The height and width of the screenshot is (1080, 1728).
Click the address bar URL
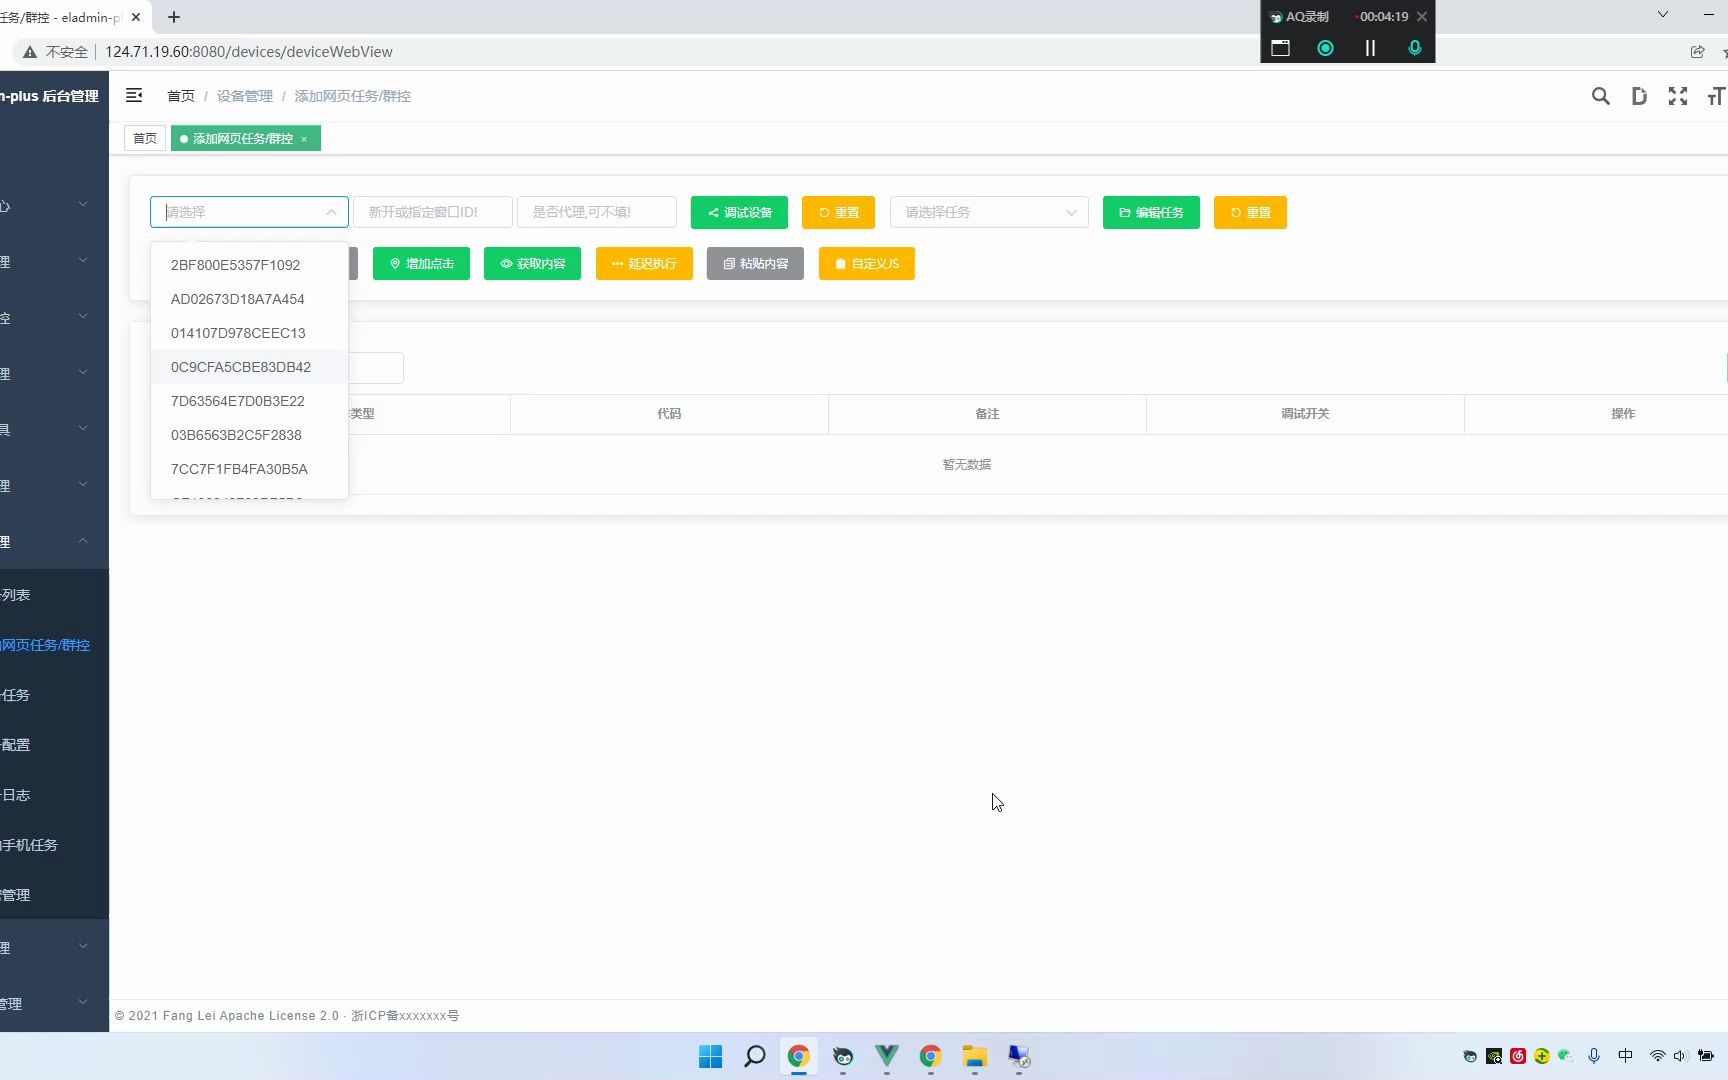point(249,52)
